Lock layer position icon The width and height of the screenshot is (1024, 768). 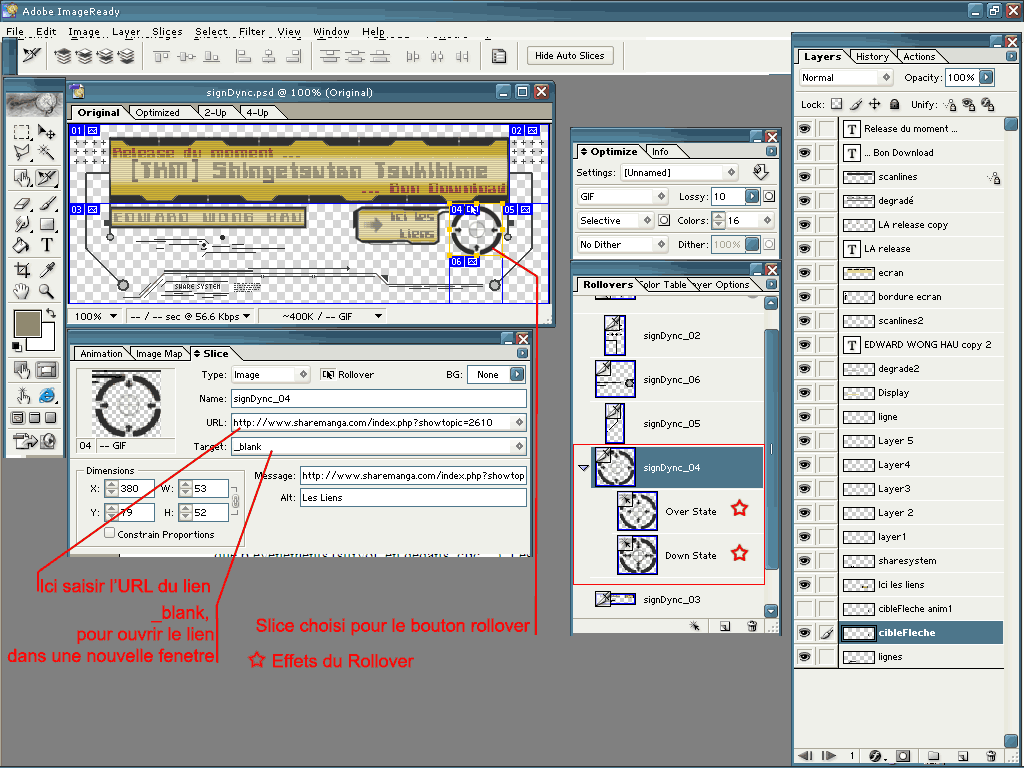(874, 104)
